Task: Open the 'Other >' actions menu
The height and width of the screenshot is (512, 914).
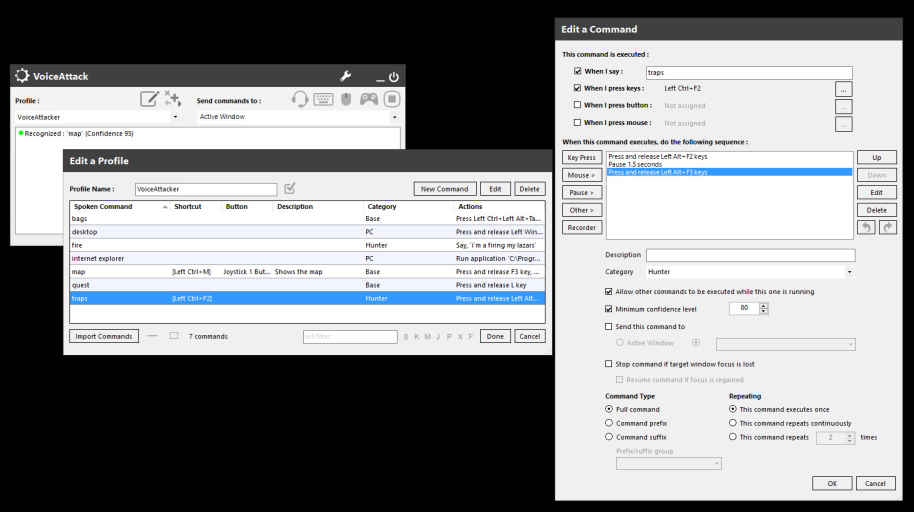Action: pos(582,210)
